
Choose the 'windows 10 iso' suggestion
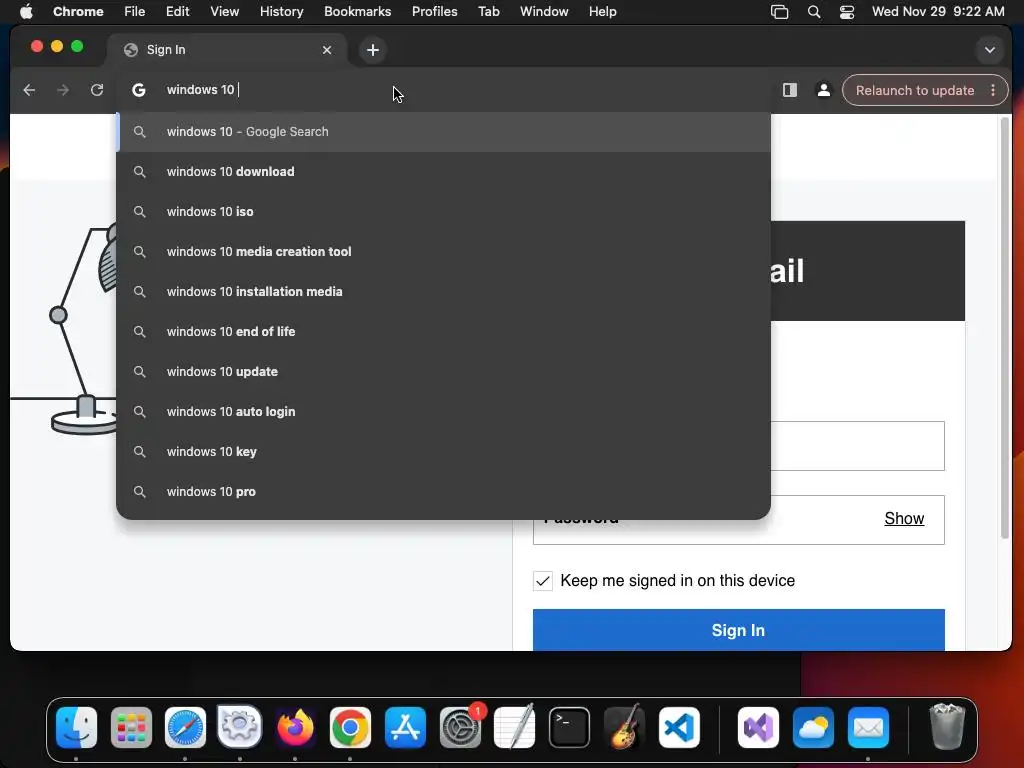[x=443, y=212]
